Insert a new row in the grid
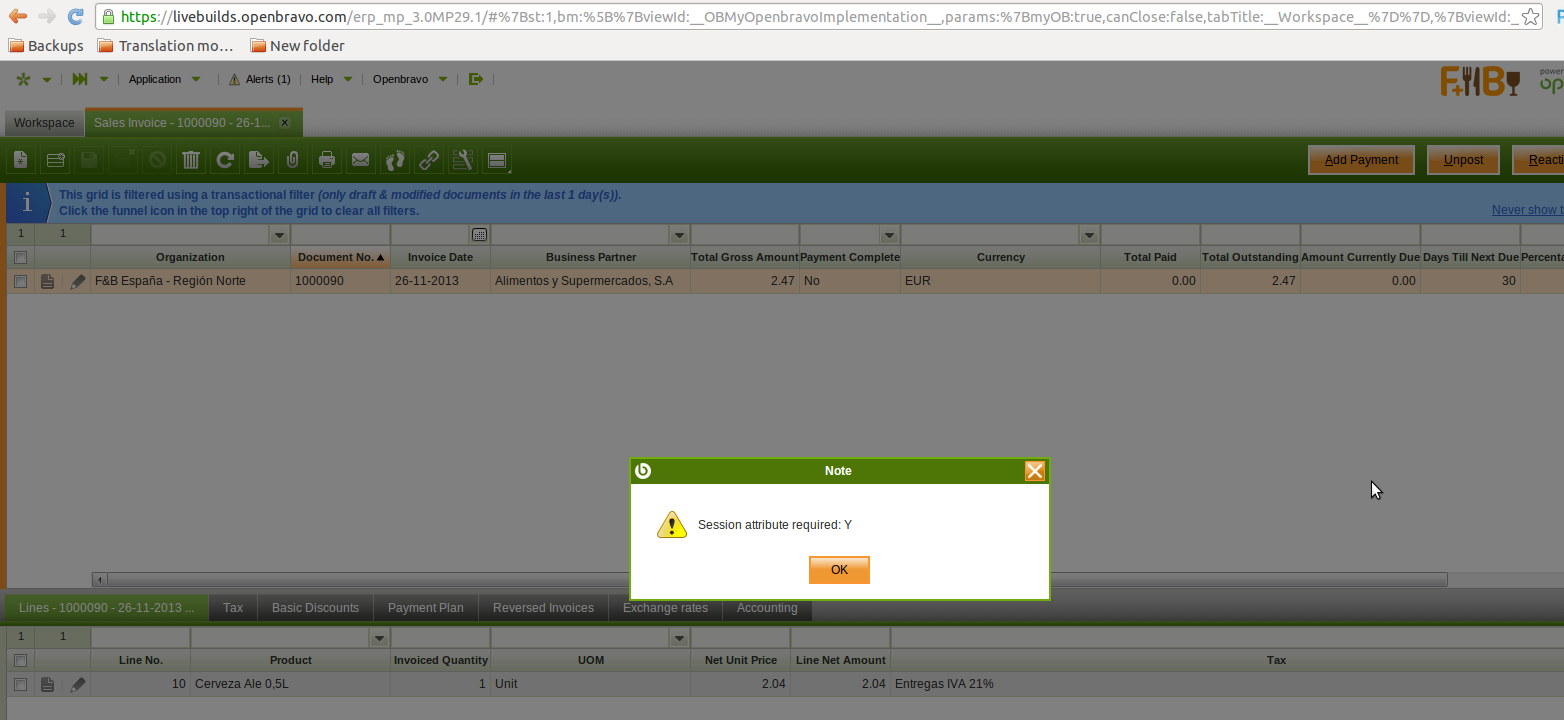1564x720 pixels. tap(56, 160)
